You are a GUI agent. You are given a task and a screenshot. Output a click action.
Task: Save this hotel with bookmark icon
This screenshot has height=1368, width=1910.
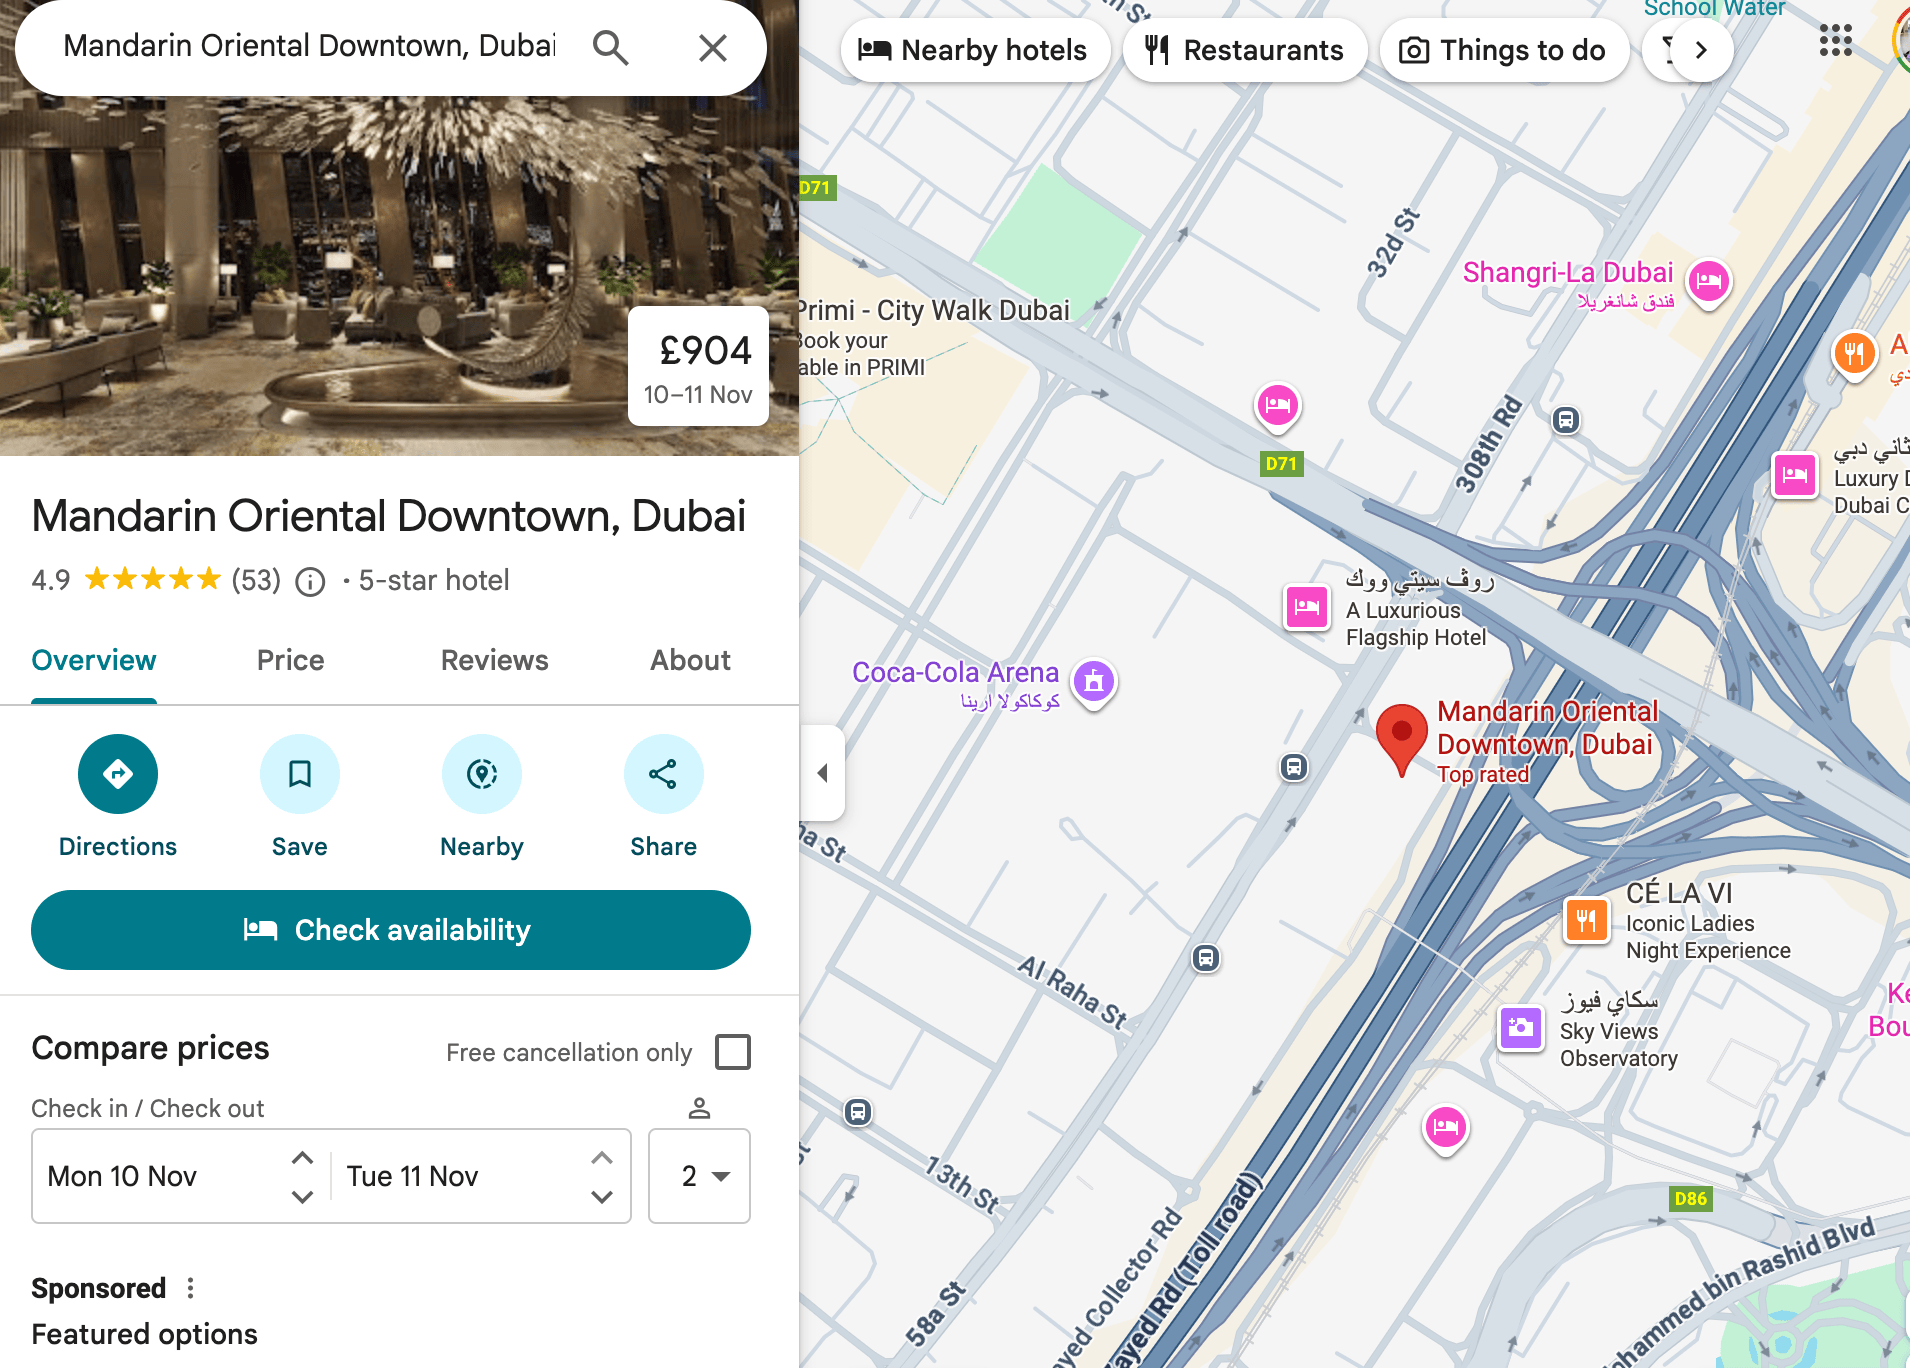tap(300, 774)
